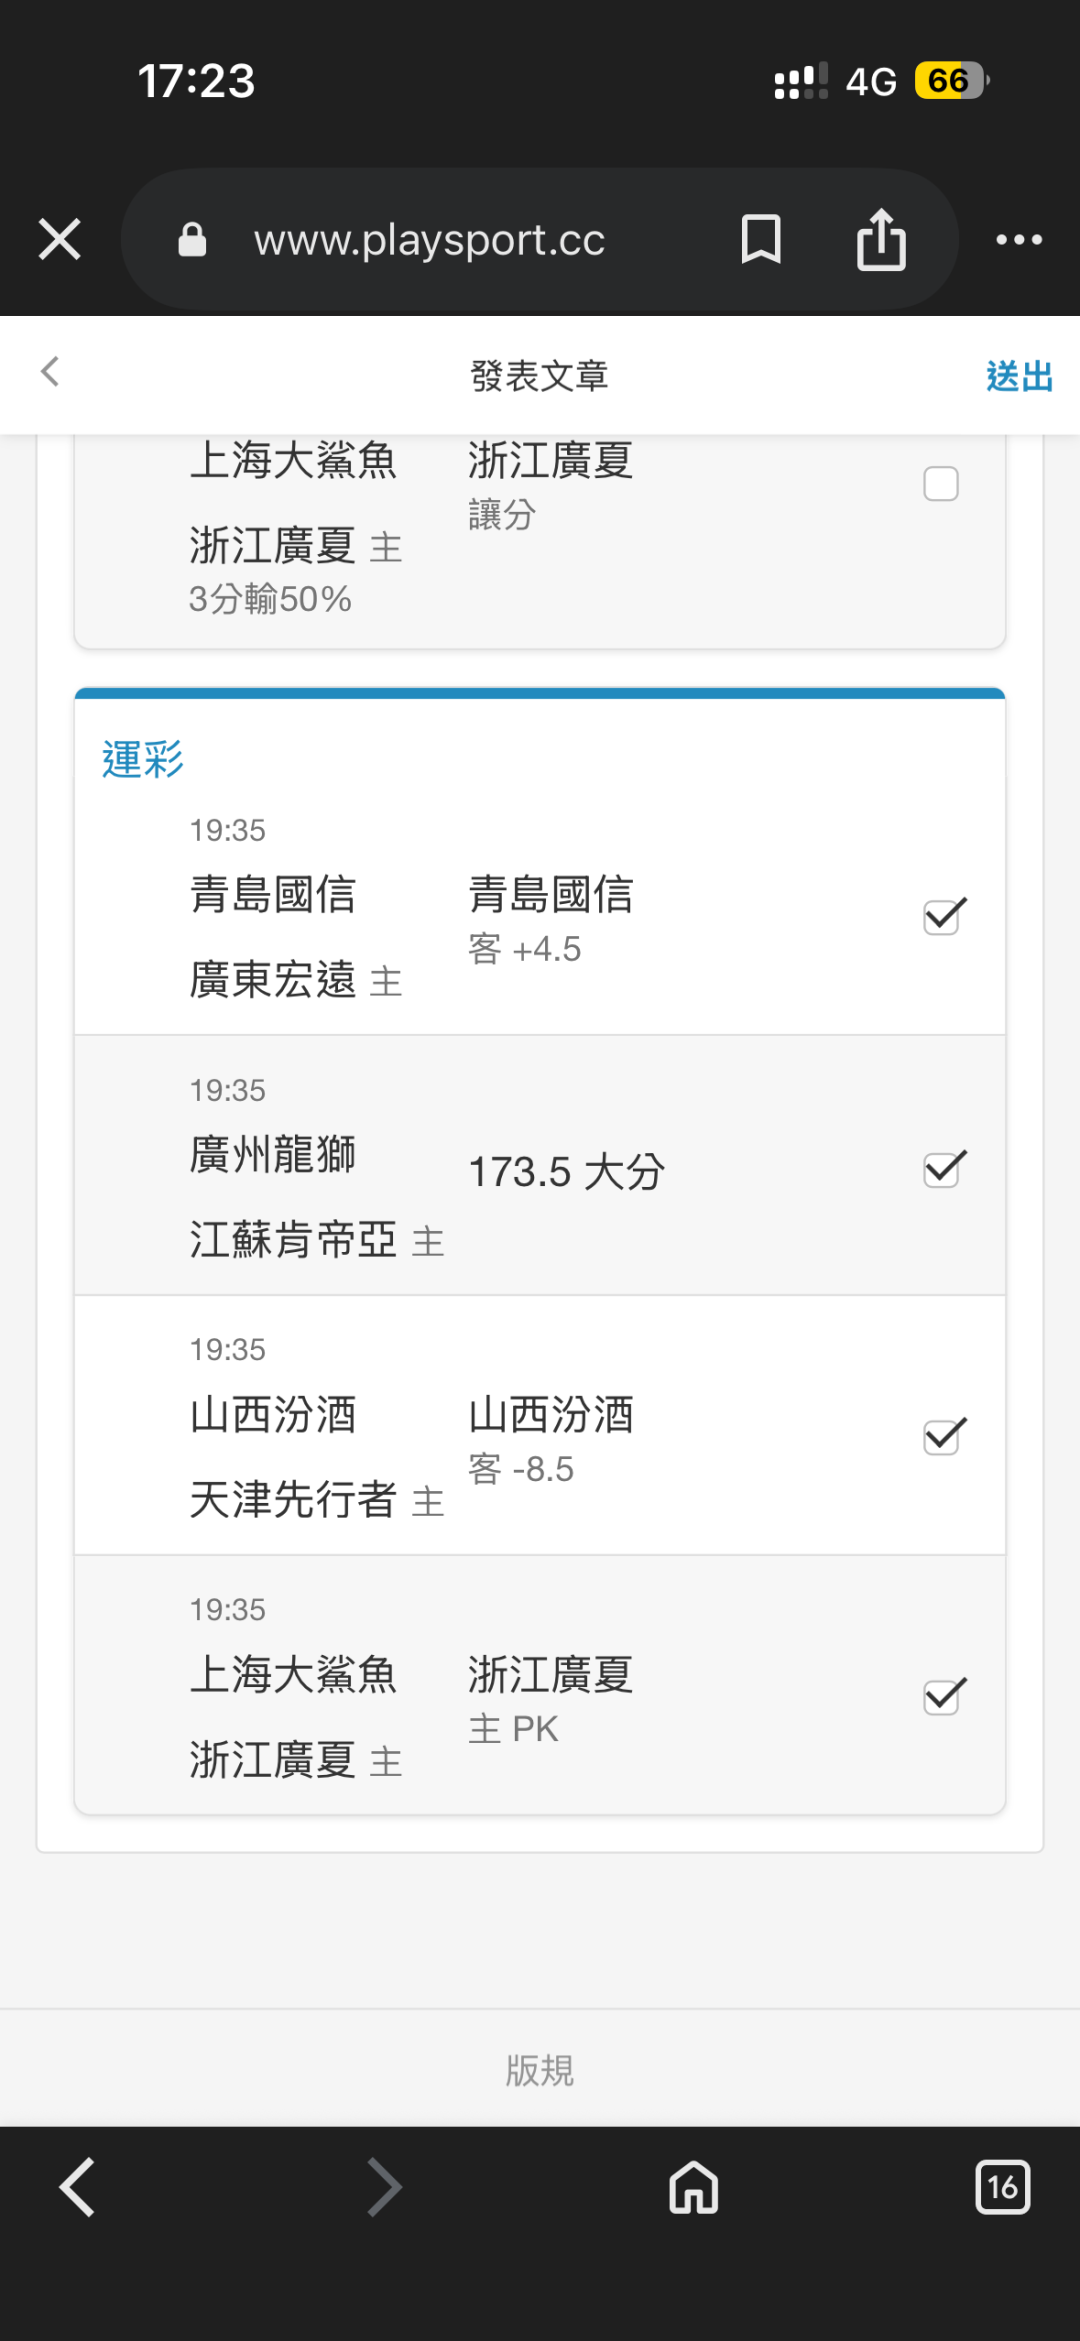Screen dimensions: 1080x2341
Task: Check the 浙江廣夏 讓分 checkbox
Action: tap(941, 484)
